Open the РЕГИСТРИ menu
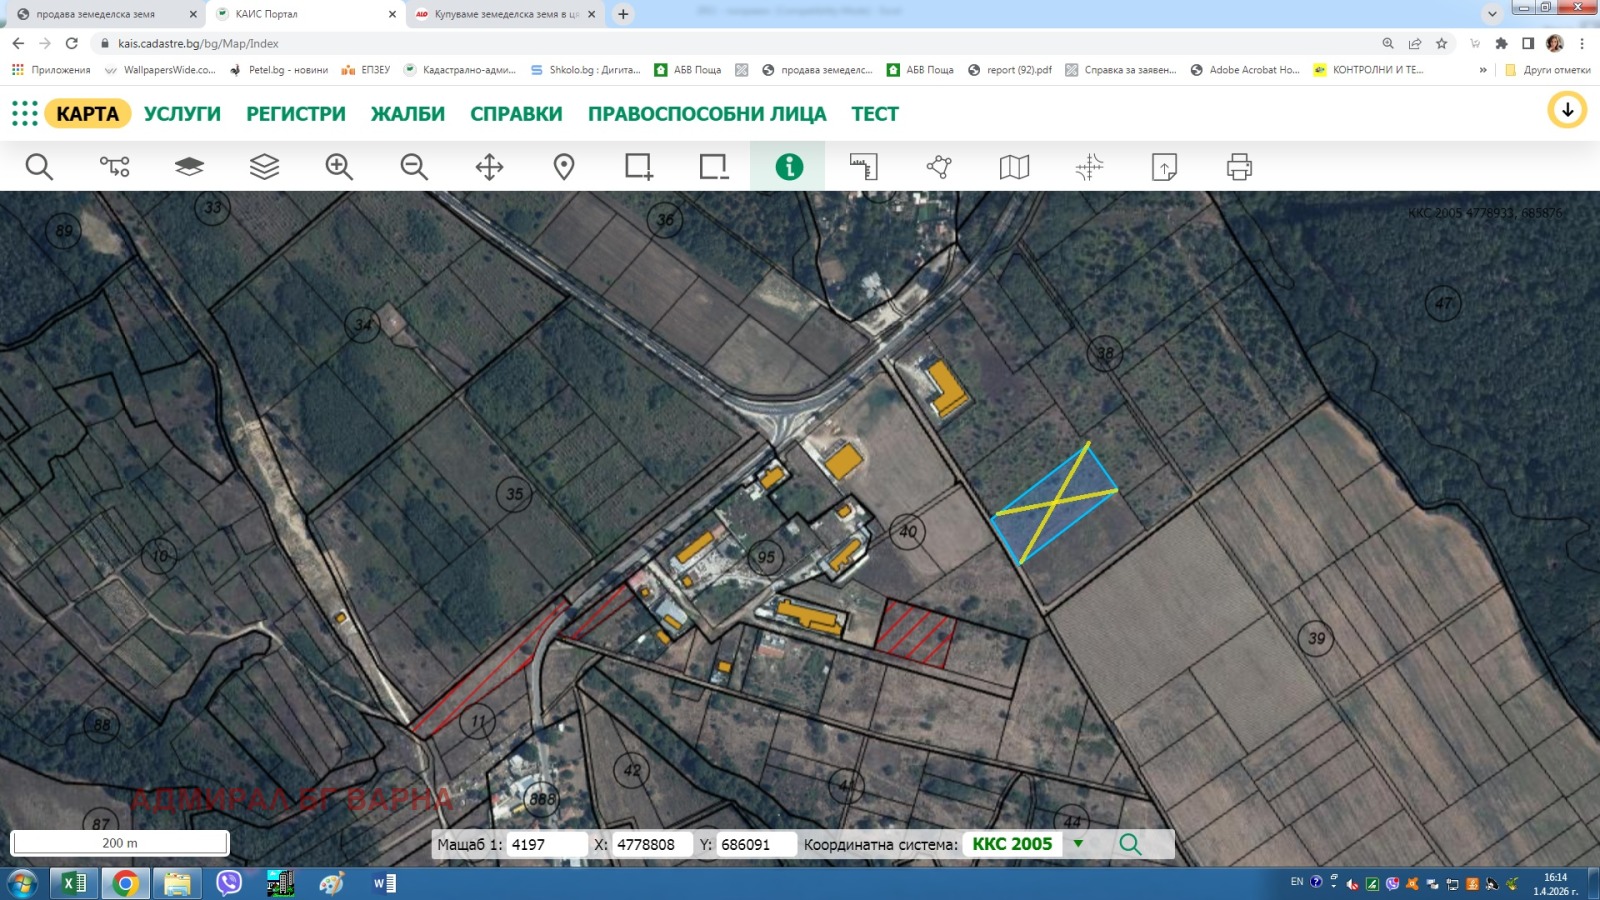 [295, 113]
